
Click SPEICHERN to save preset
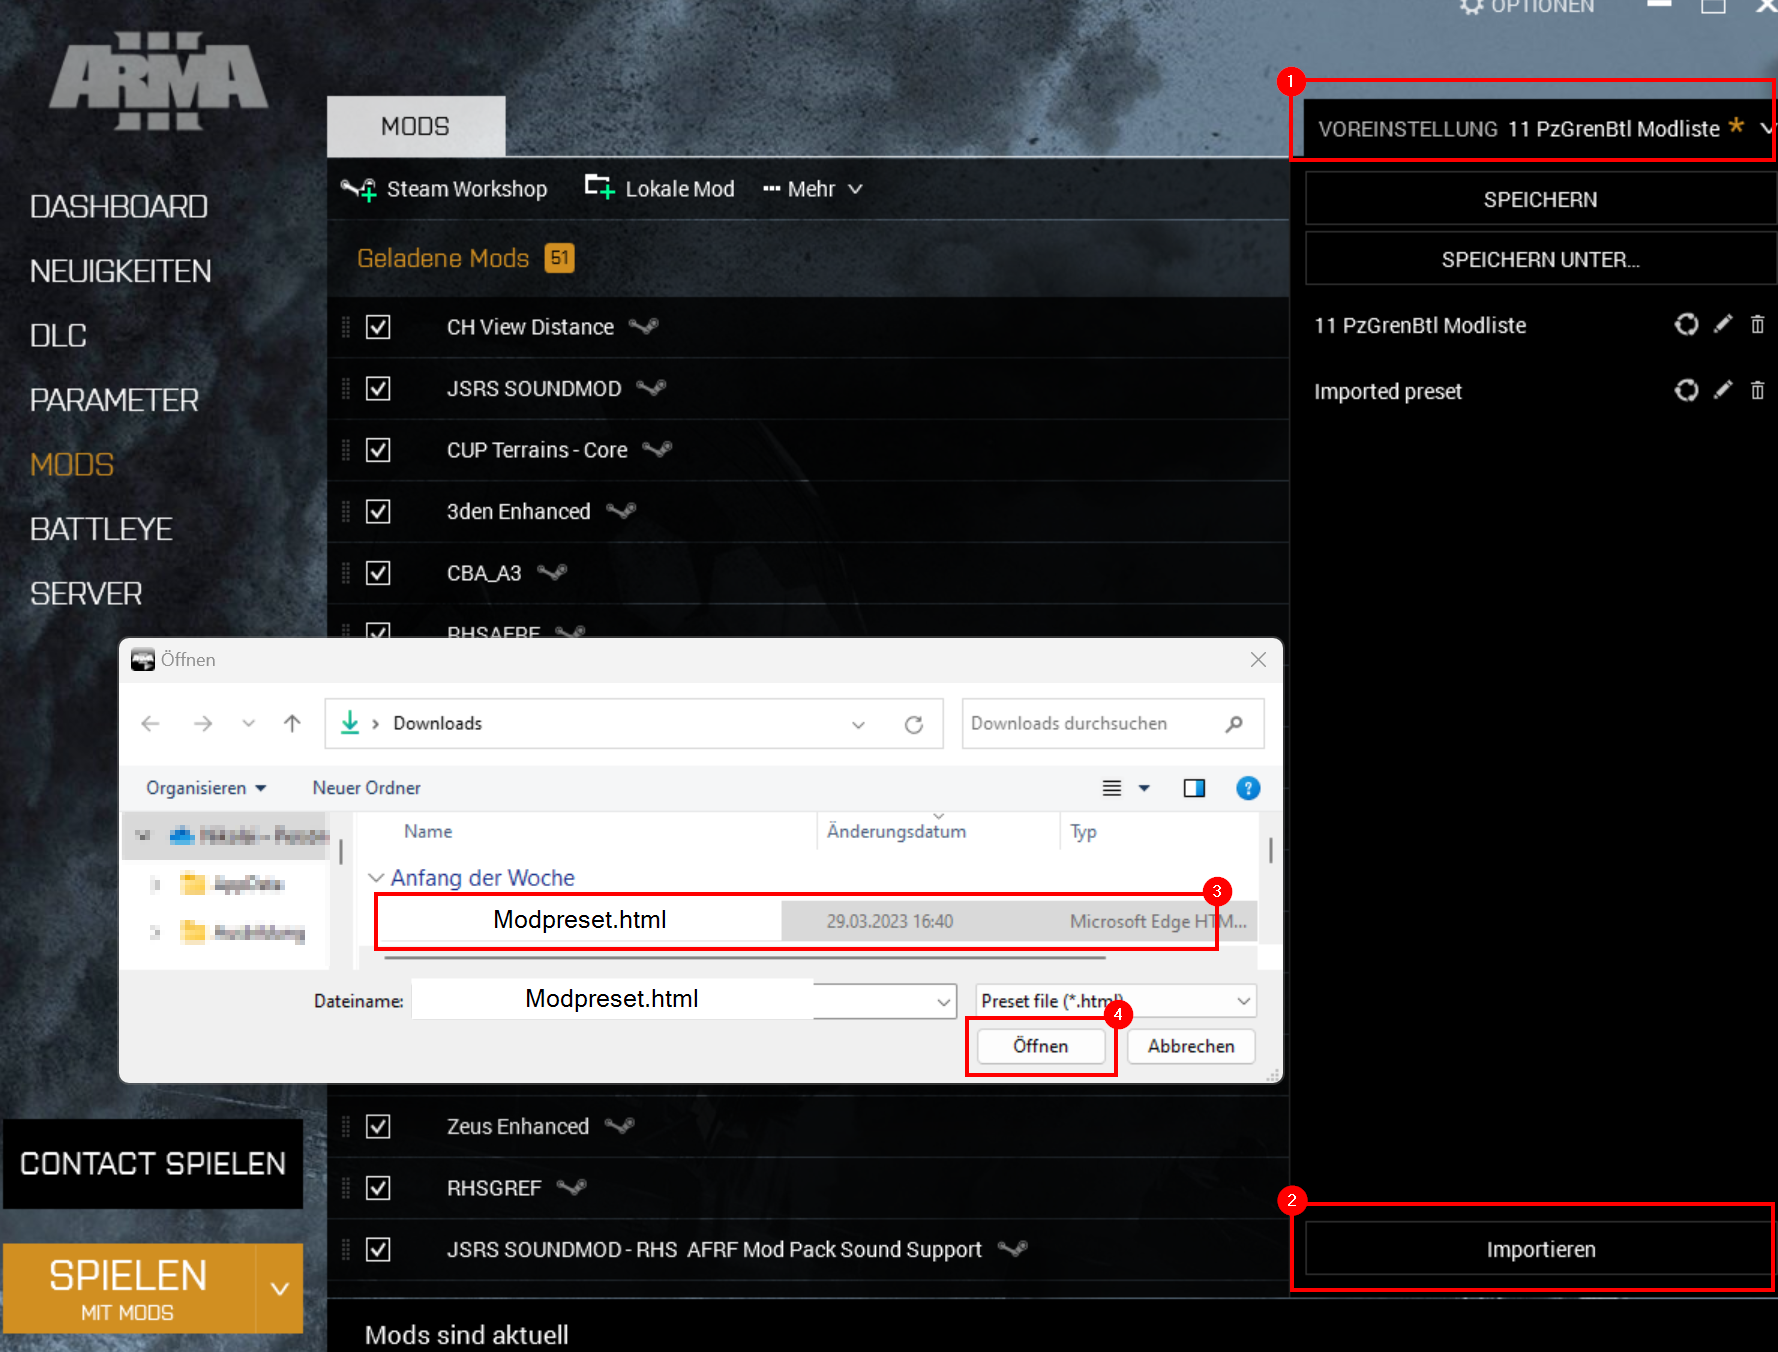point(1540,199)
